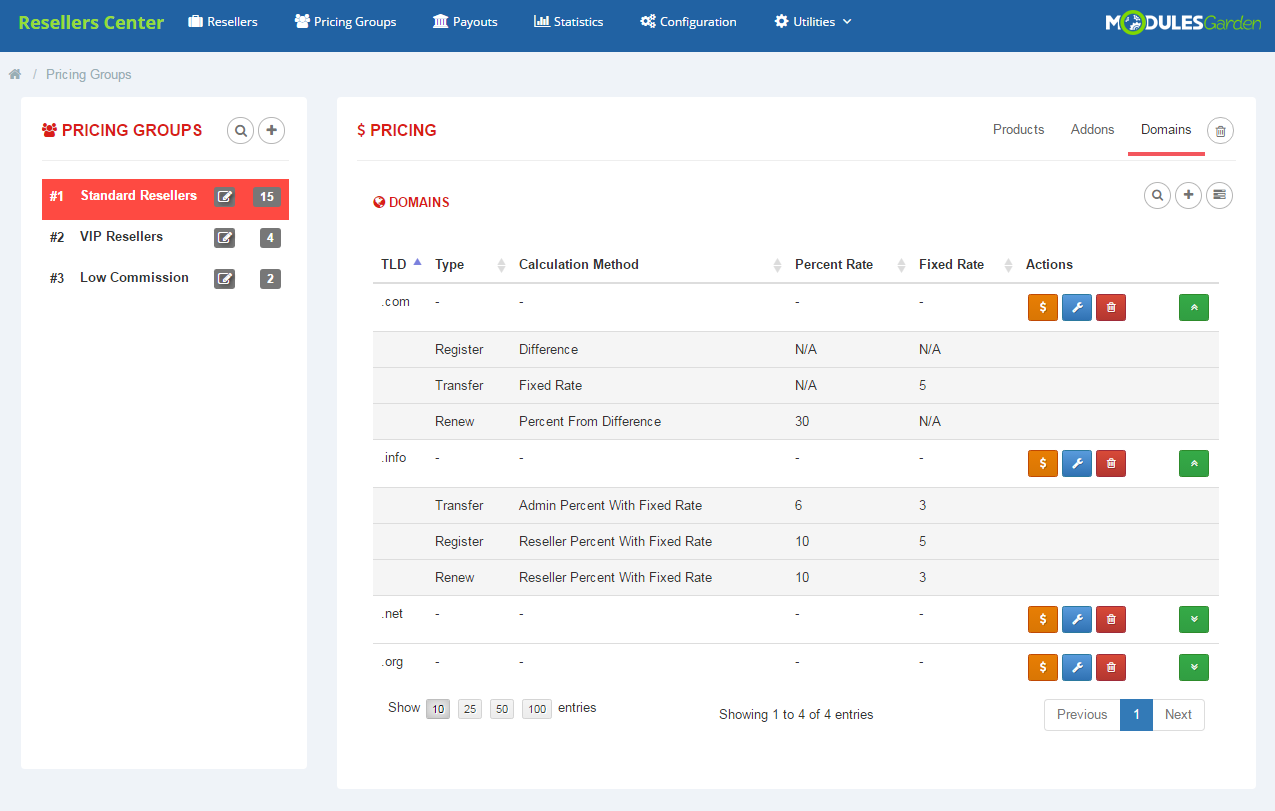This screenshot has height=811, width=1275.
Task: Collapse the .com pricing details
Action: [1193, 307]
